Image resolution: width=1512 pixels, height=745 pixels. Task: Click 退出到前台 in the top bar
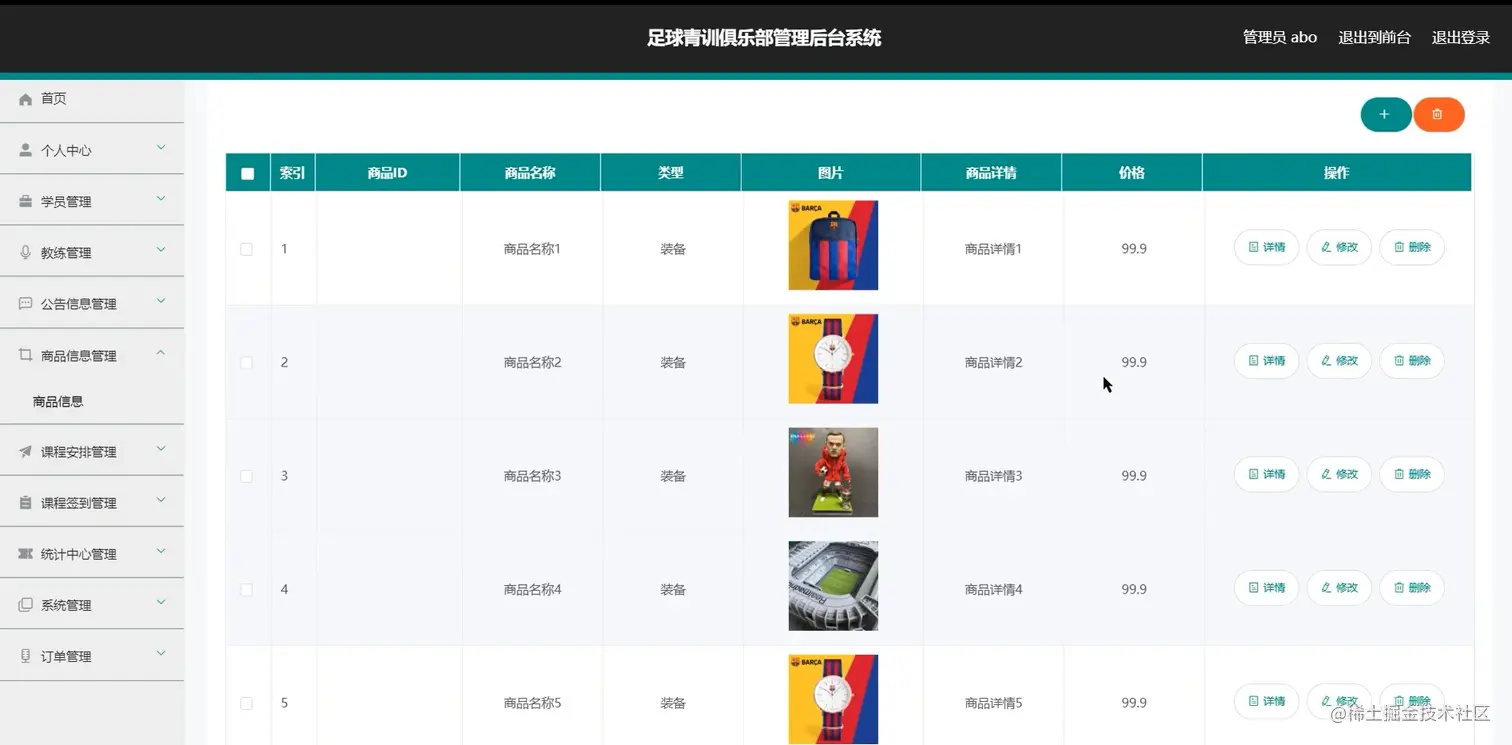coord(1375,38)
